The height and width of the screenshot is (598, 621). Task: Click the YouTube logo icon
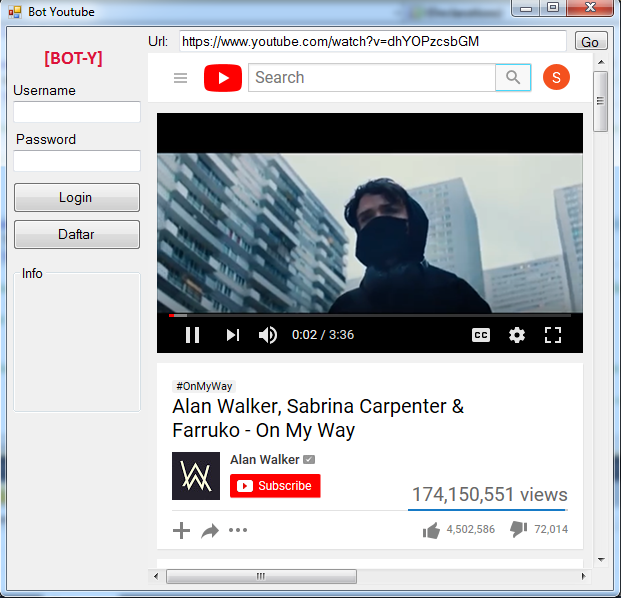point(223,78)
